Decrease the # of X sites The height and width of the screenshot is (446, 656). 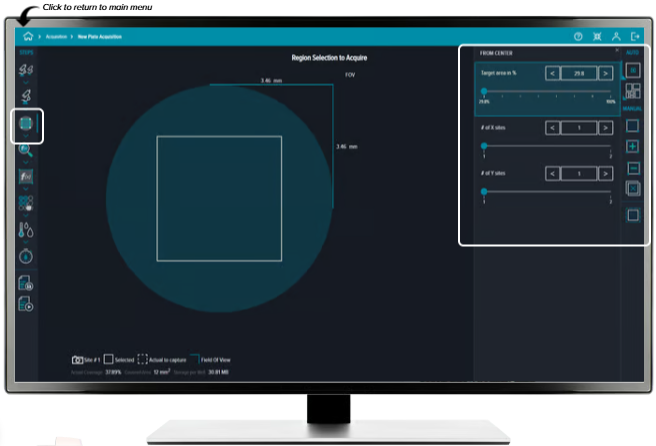(552, 128)
